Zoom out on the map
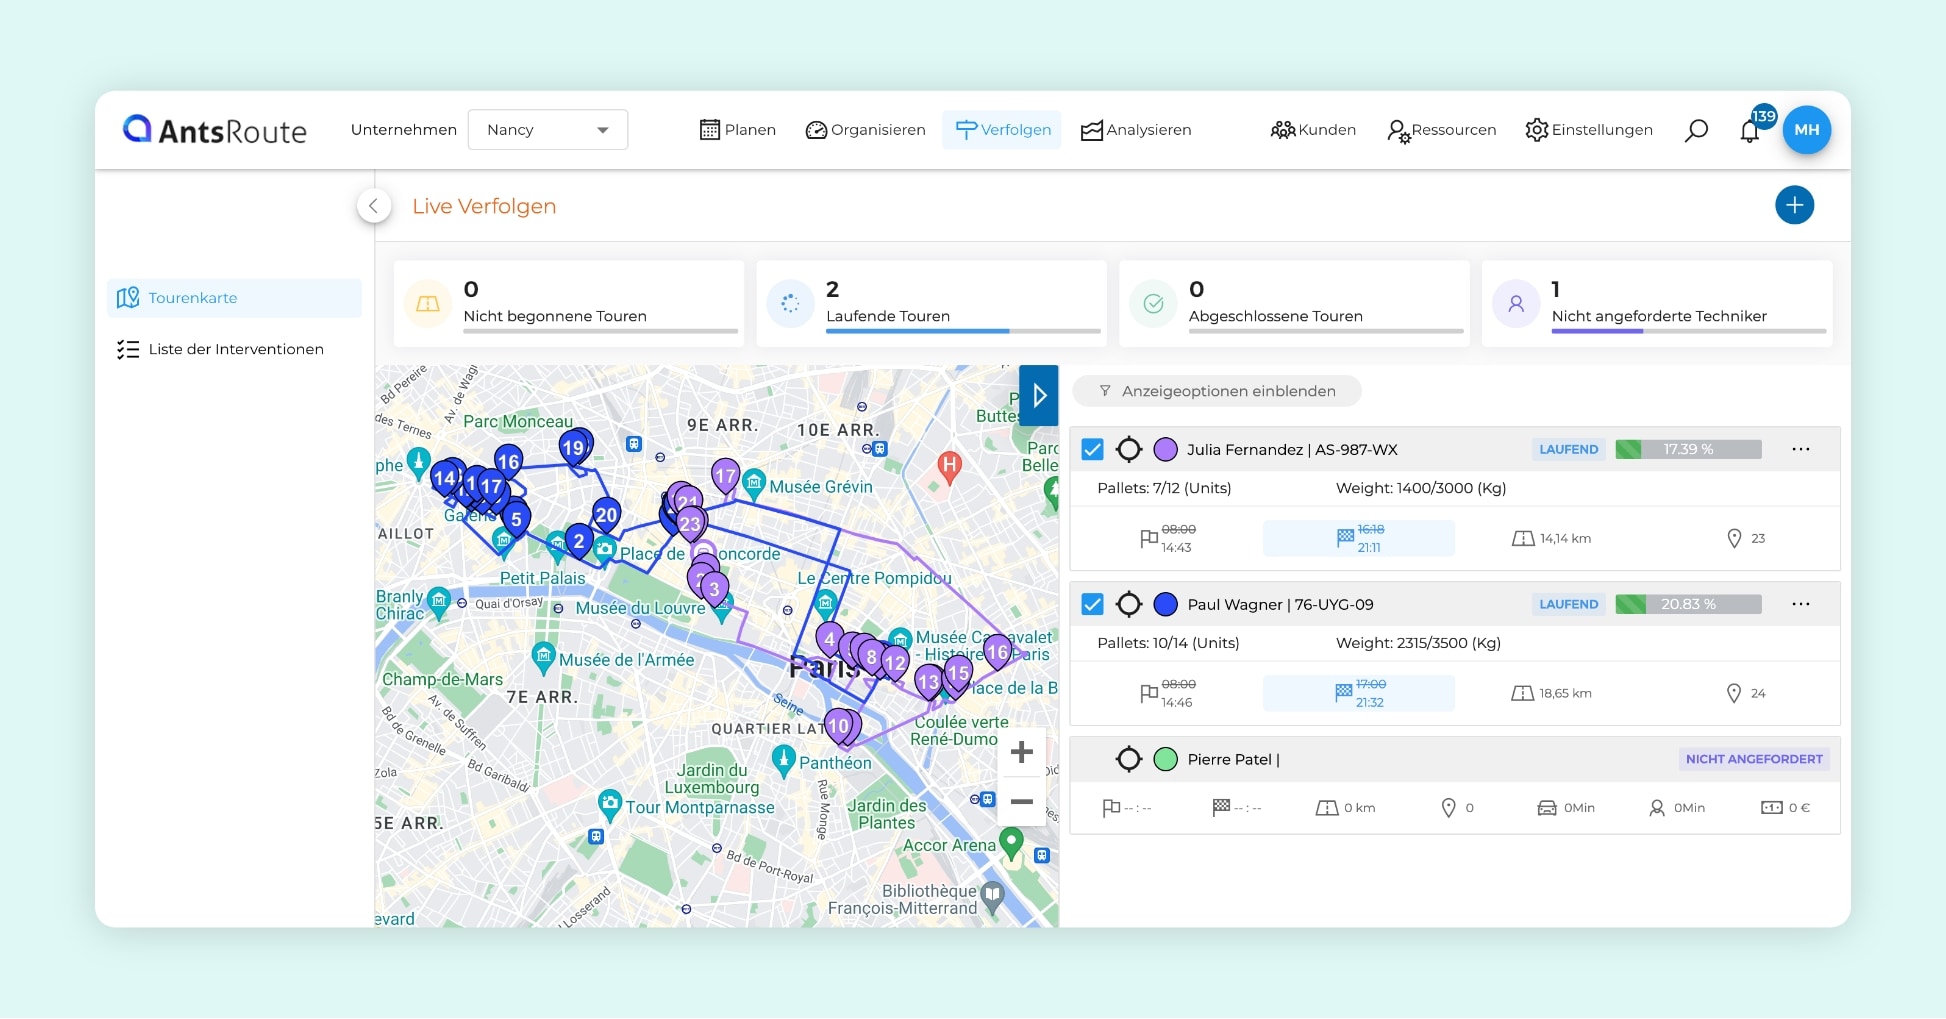Screen dimensions: 1946x1019 click(x=1021, y=802)
